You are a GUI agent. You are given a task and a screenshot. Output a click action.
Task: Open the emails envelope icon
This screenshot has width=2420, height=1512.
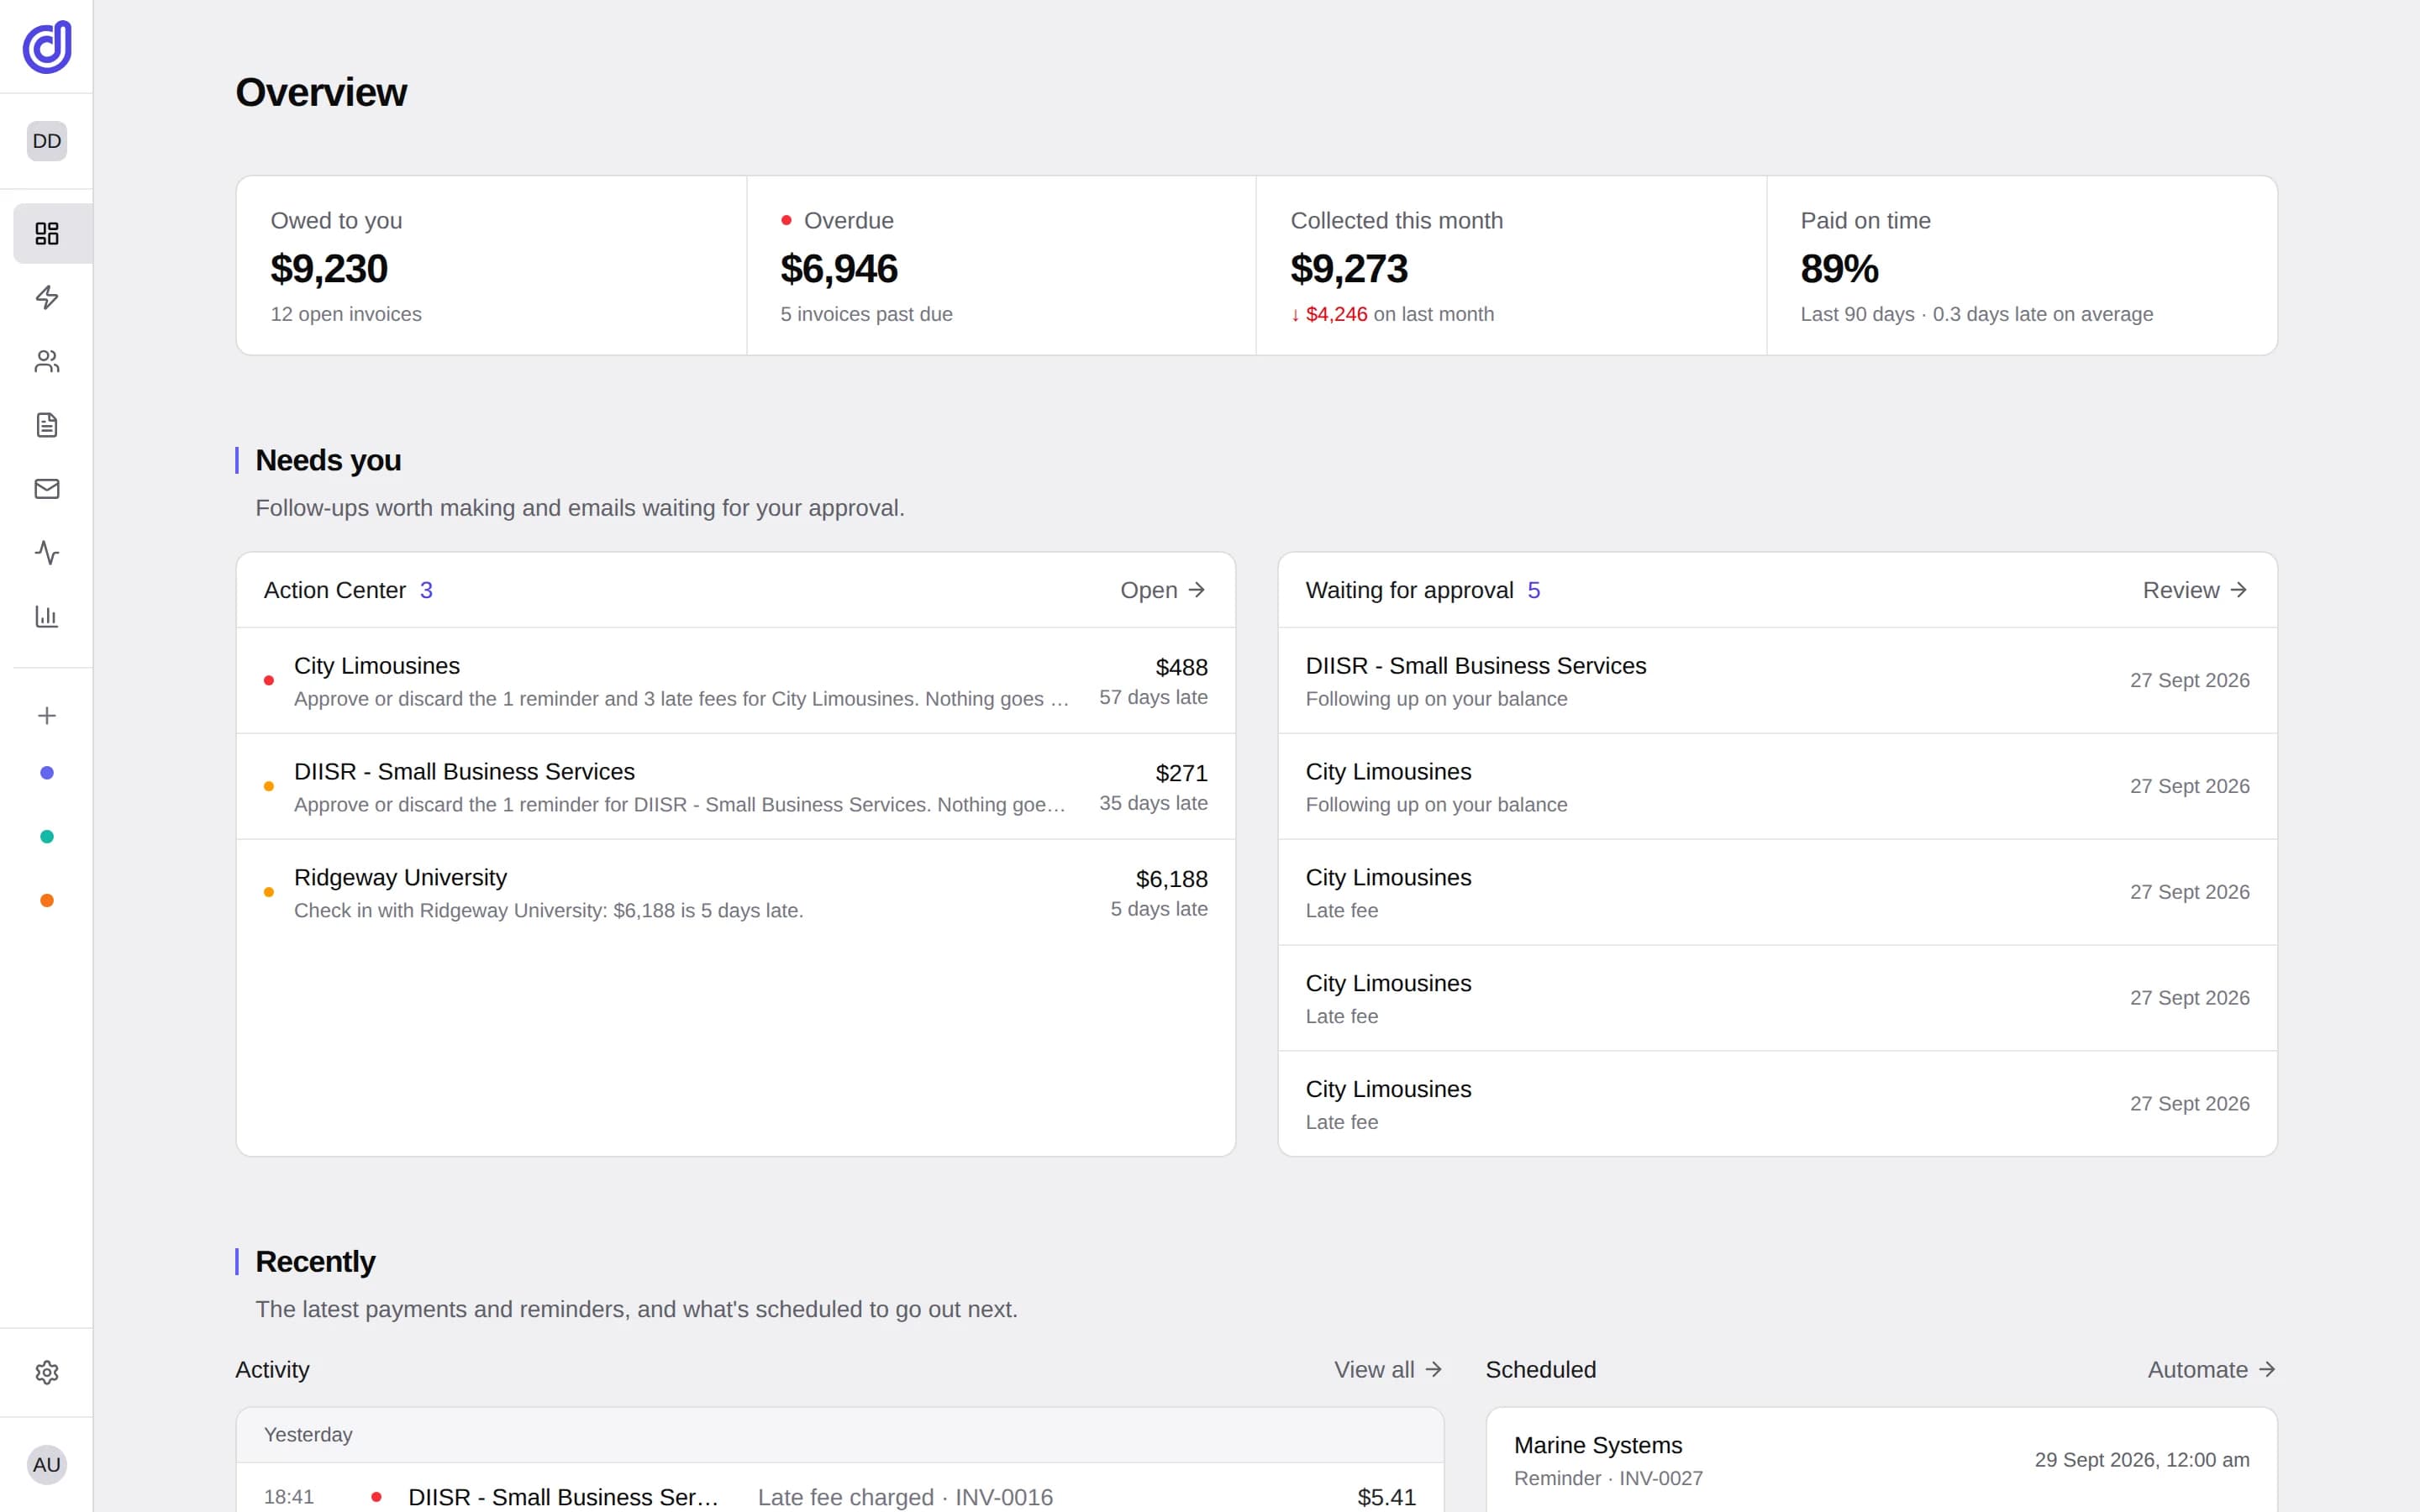click(47, 489)
